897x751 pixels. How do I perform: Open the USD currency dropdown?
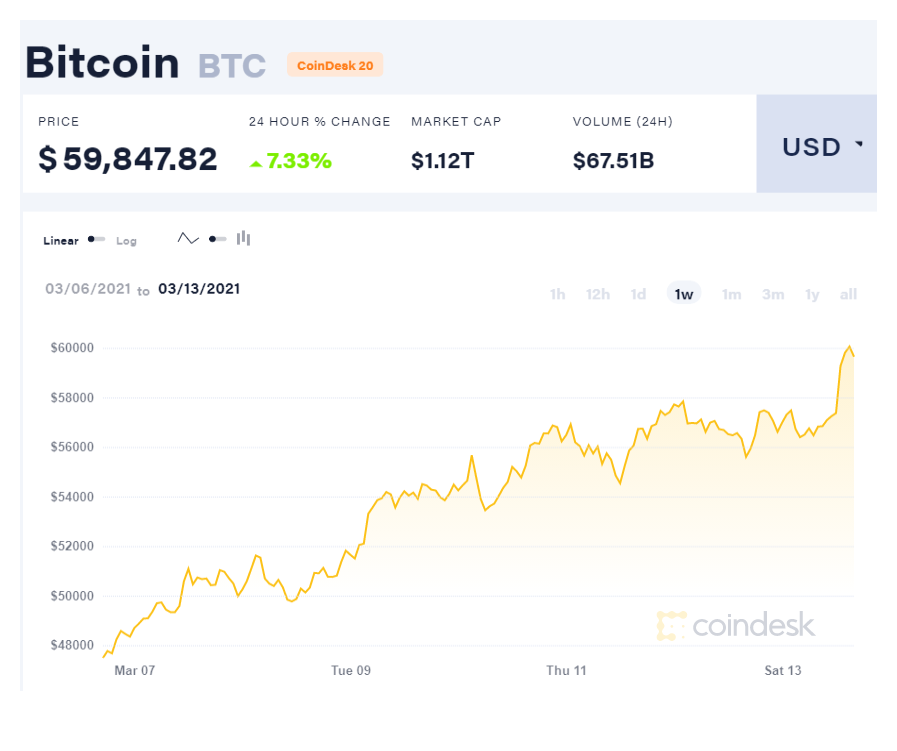[816, 144]
